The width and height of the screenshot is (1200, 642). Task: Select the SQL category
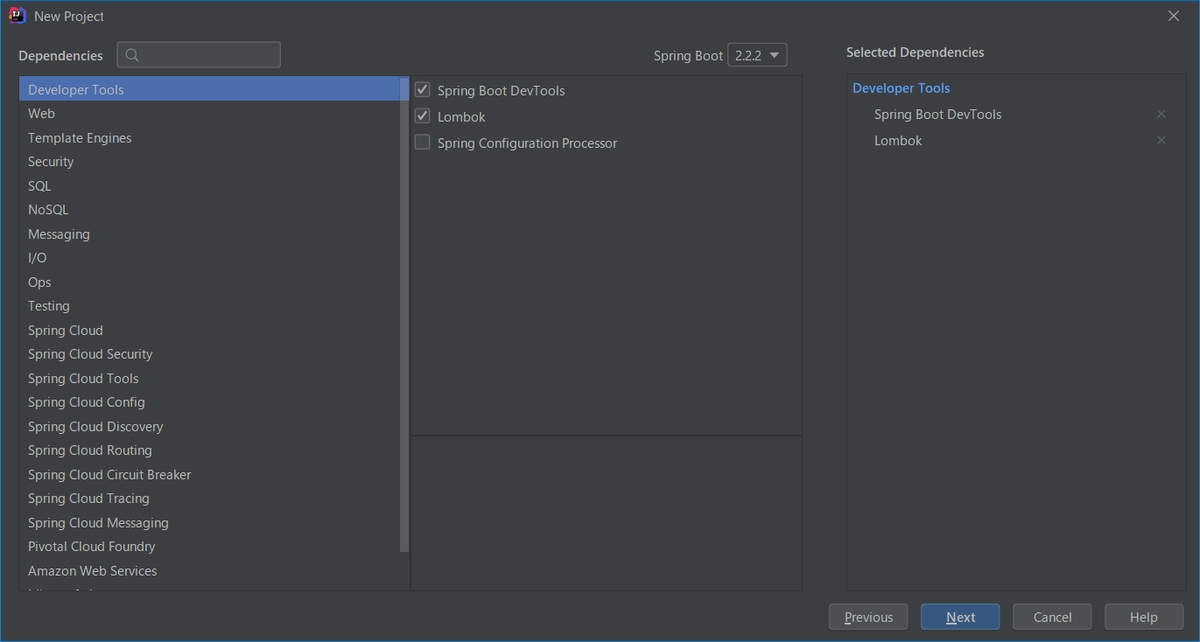click(209, 185)
